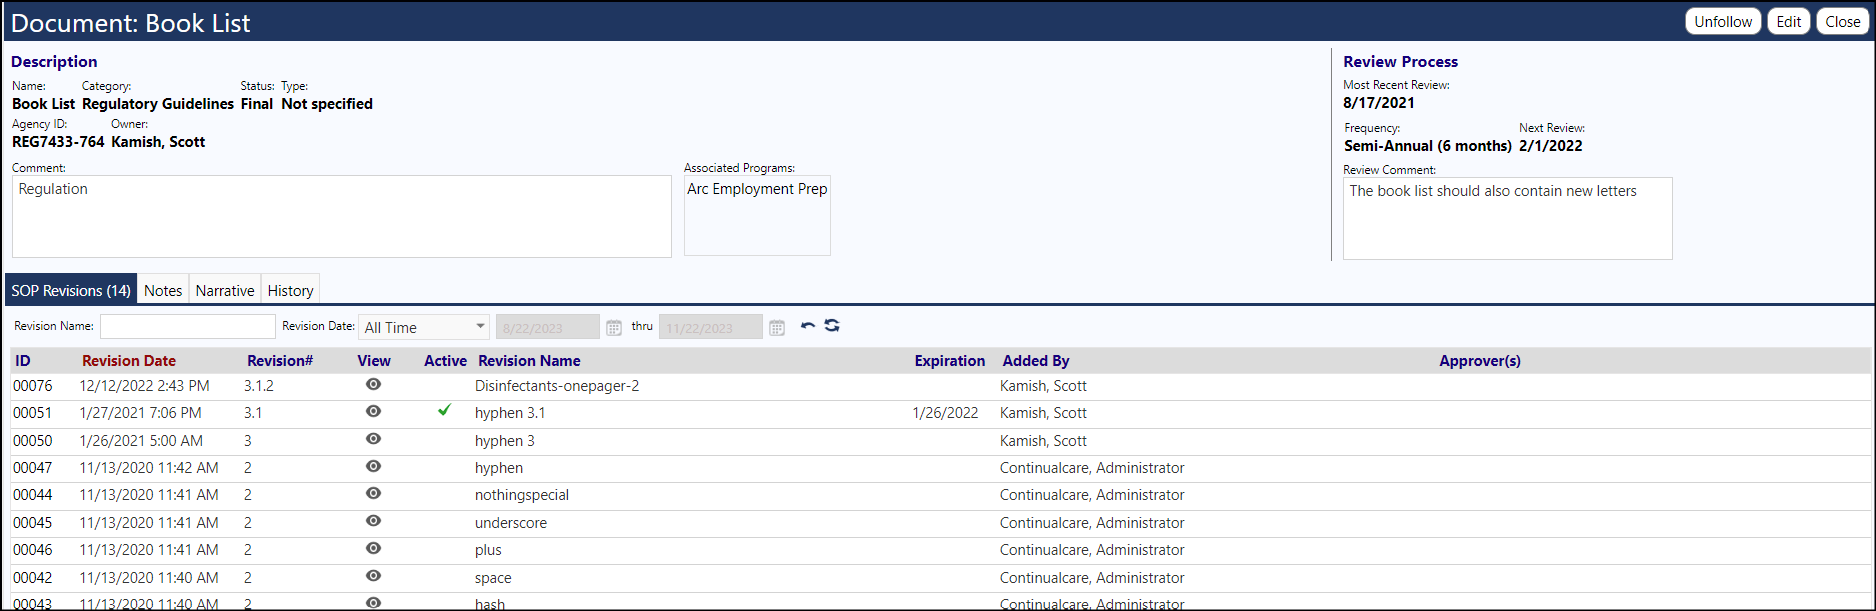Click Owner name Kamish, Scott in Description
The height and width of the screenshot is (611, 1876).
pos(158,142)
